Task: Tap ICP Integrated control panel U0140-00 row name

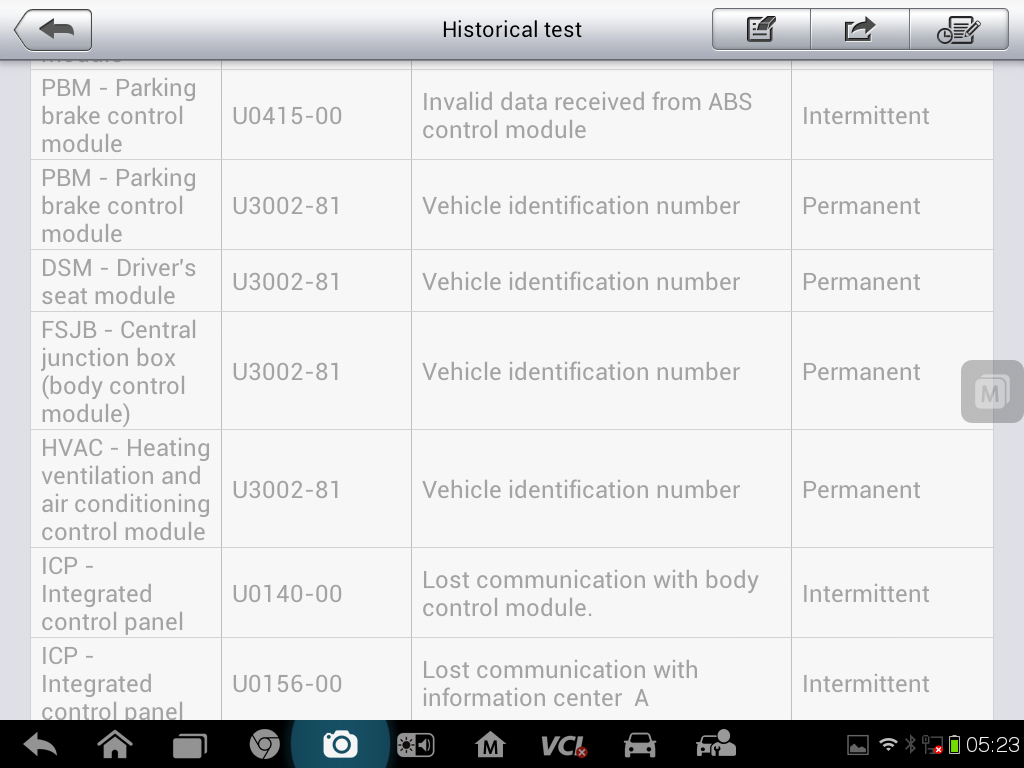Action: pyautogui.click(x=126, y=593)
